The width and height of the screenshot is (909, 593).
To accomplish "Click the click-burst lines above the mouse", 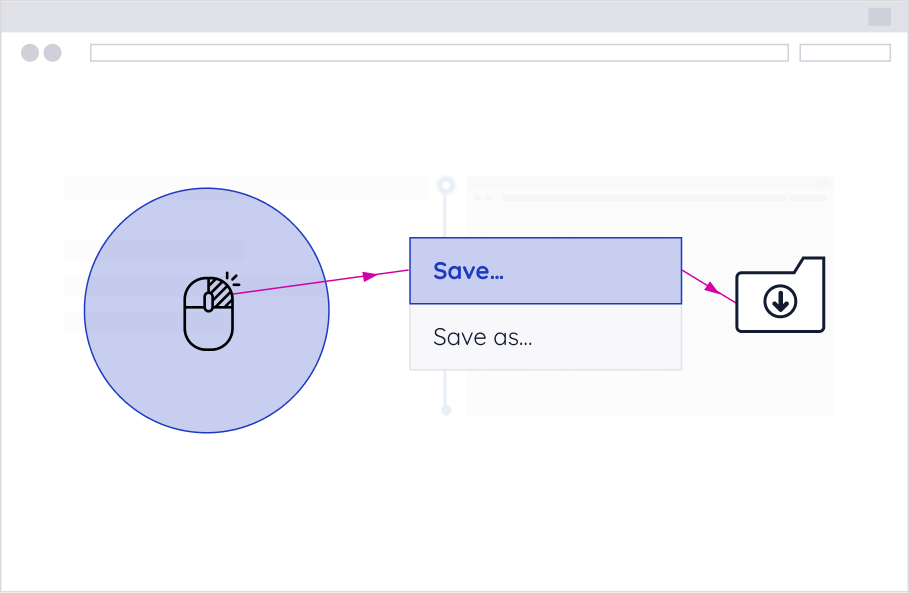I will click(x=233, y=278).
